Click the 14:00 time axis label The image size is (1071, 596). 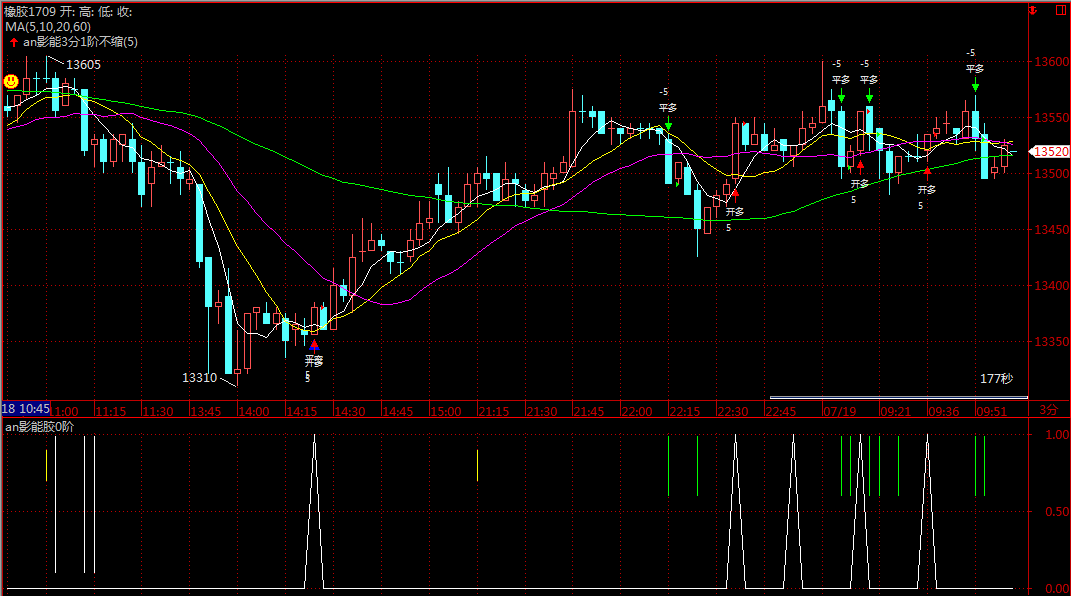(253, 412)
